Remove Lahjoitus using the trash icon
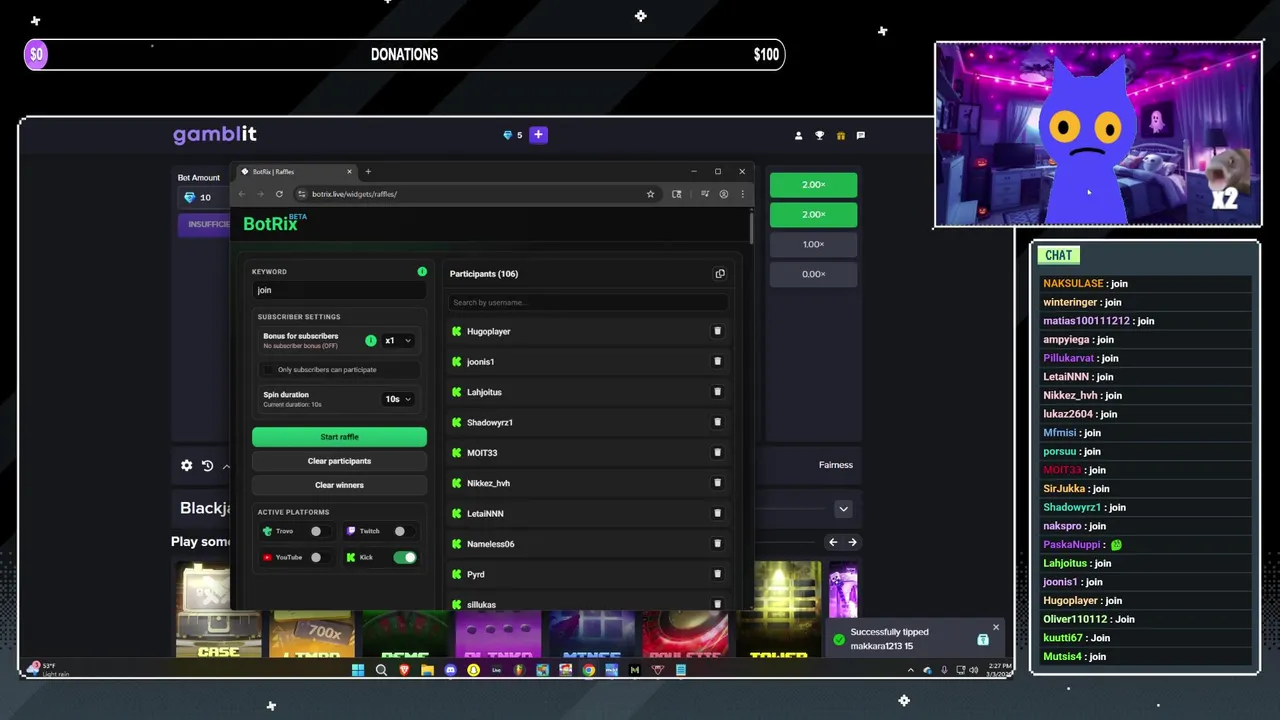Screen dimensions: 1280x720 pos(717,392)
